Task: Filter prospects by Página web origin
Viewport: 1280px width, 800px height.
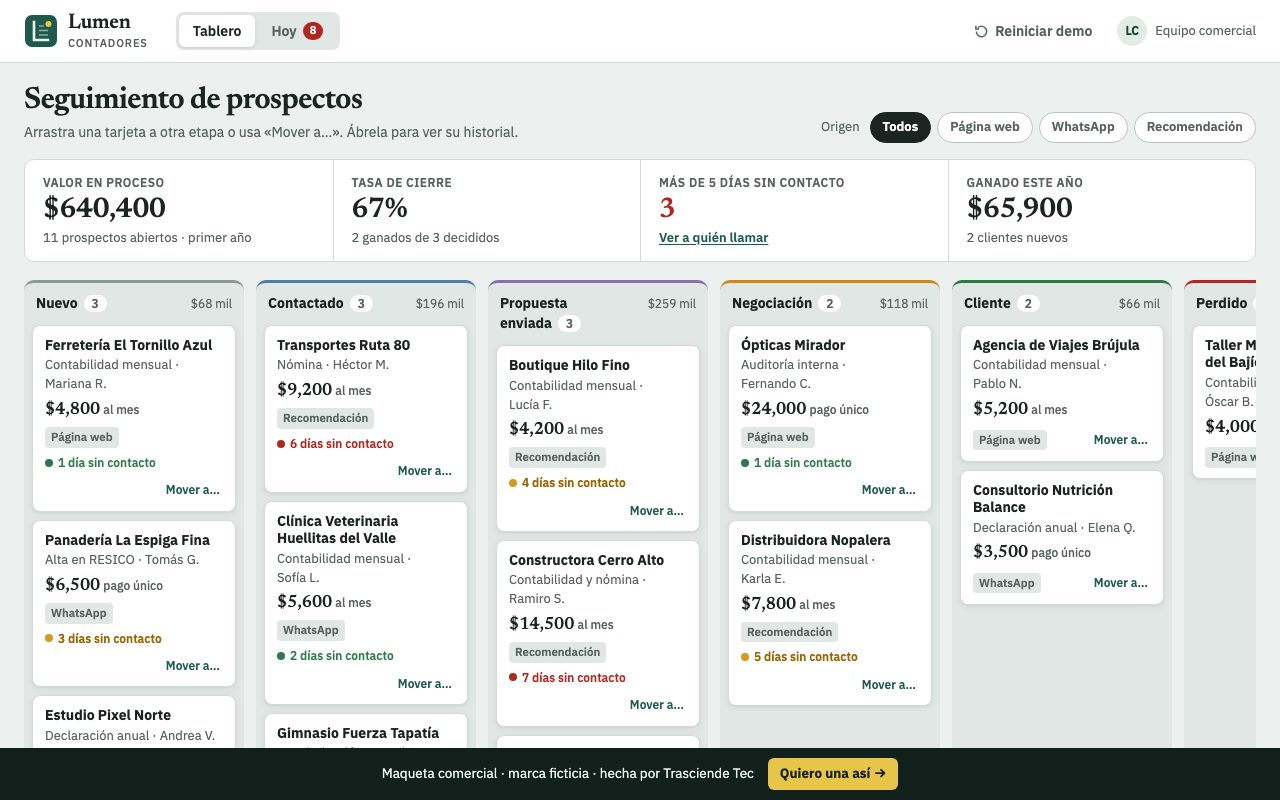Action: 985,127
